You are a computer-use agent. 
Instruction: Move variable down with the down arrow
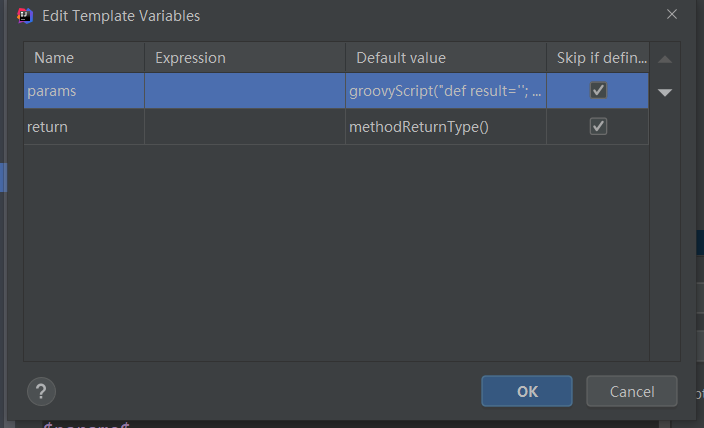[x=665, y=93]
